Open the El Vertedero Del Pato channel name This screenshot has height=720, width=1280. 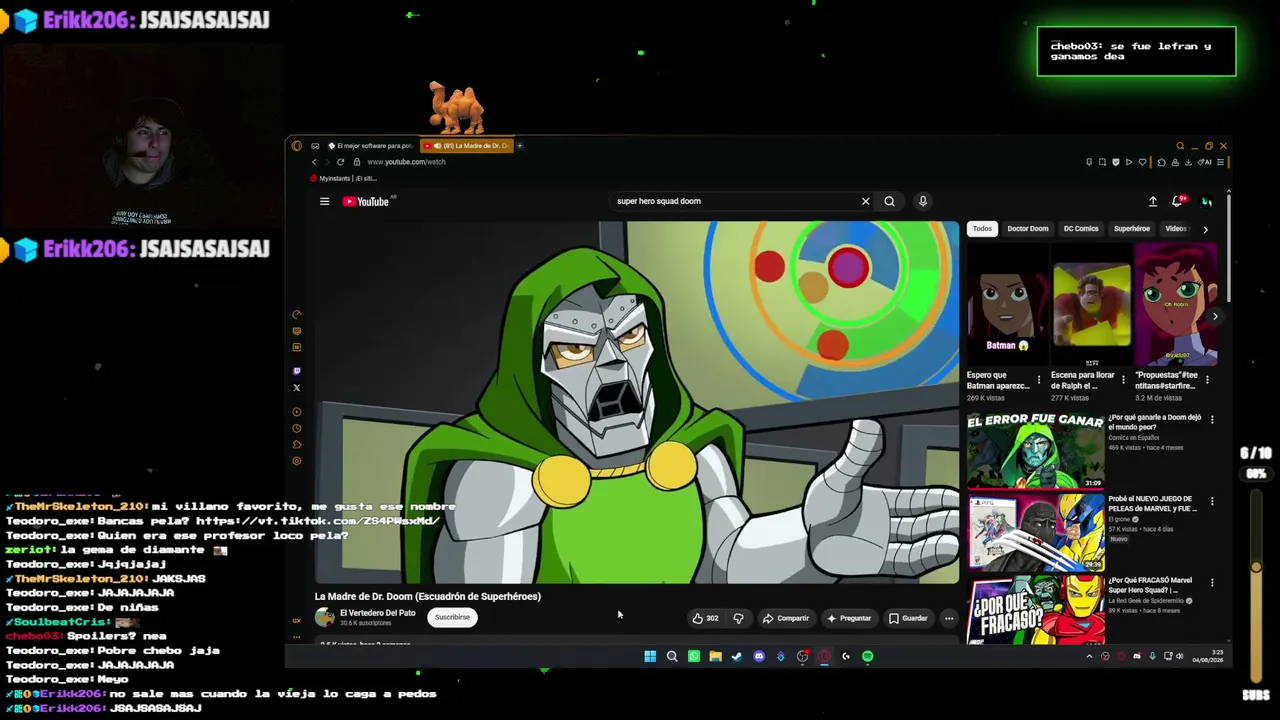coord(378,613)
